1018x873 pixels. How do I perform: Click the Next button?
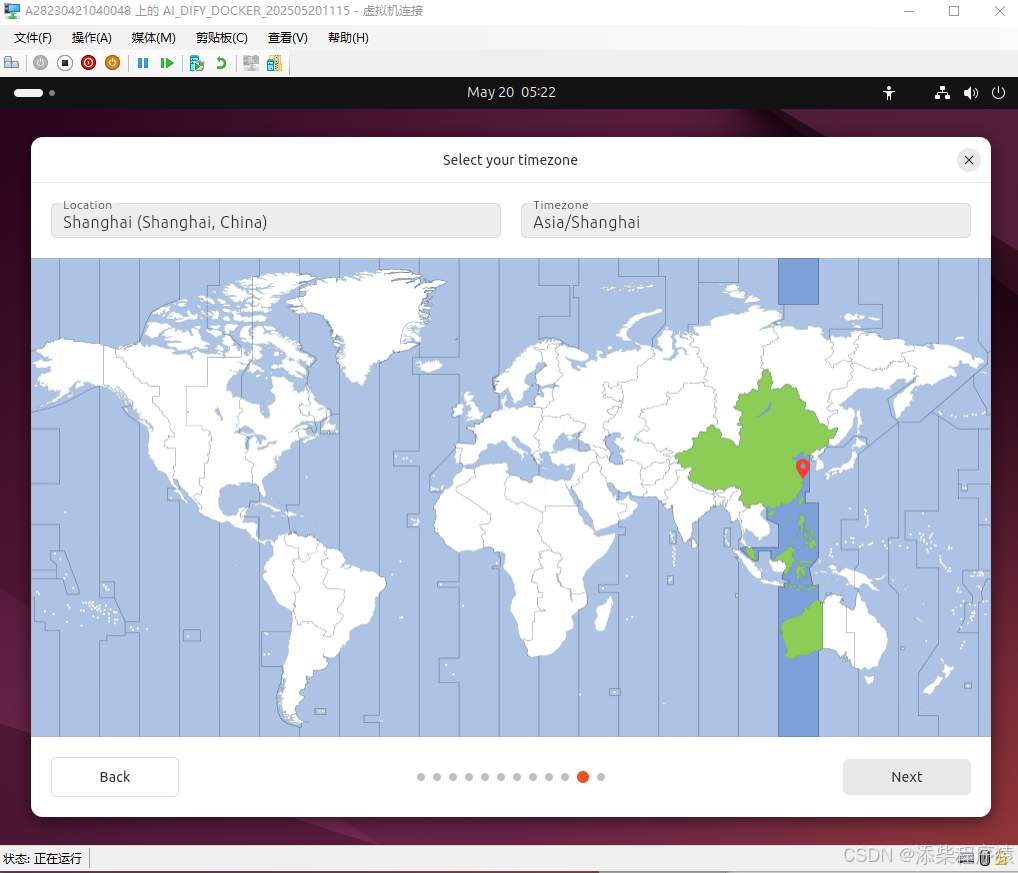[906, 777]
